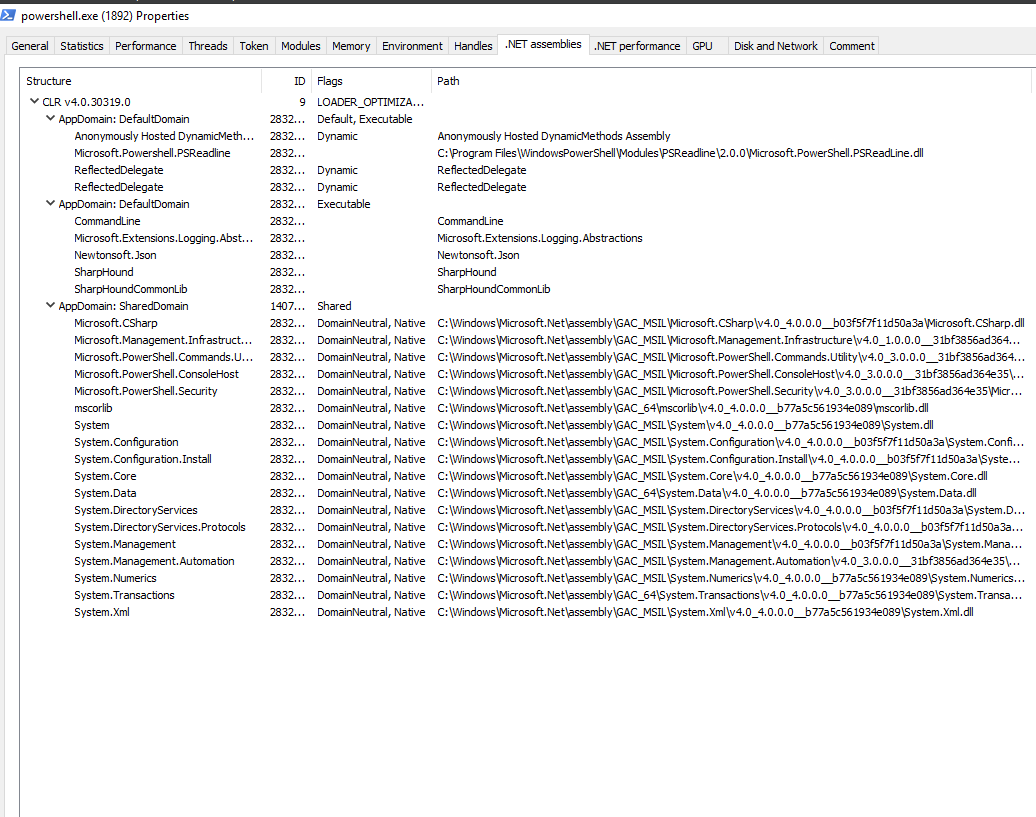This screenshot has height=817, width=1036.
Task: Select the System.Xml assembly row
Action: 101,611
